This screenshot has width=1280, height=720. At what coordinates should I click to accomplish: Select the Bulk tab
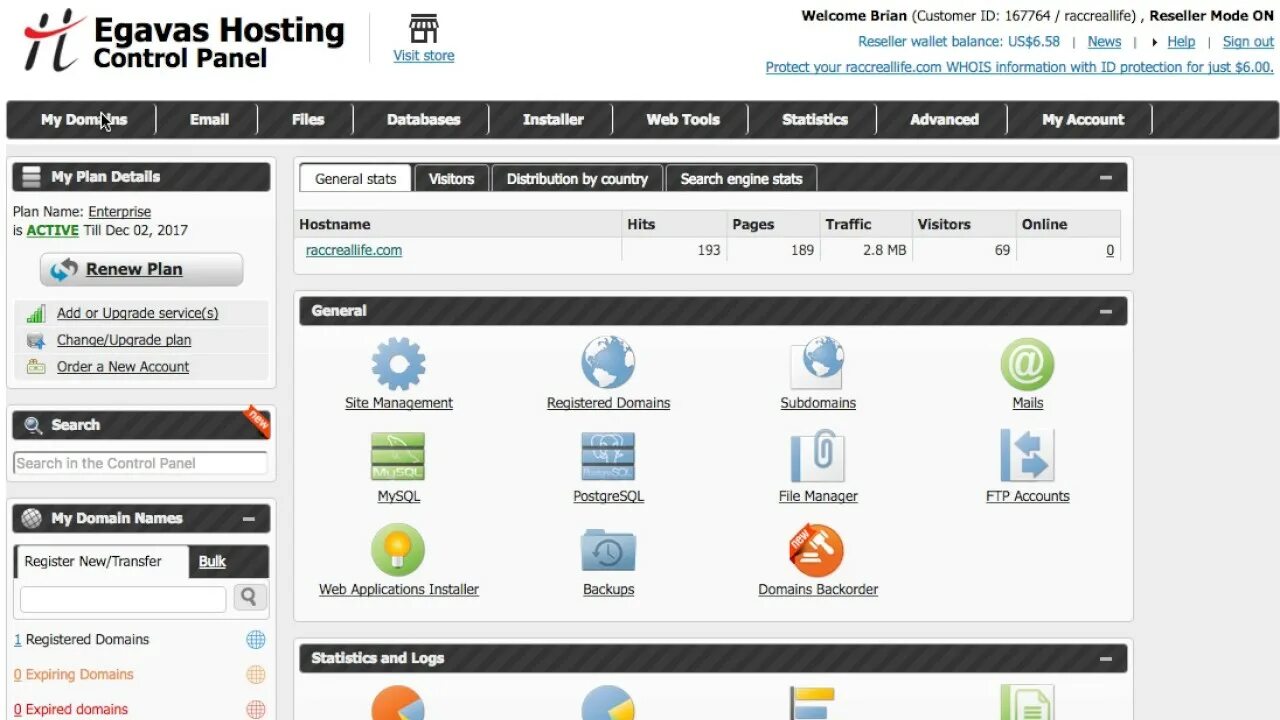212,562
